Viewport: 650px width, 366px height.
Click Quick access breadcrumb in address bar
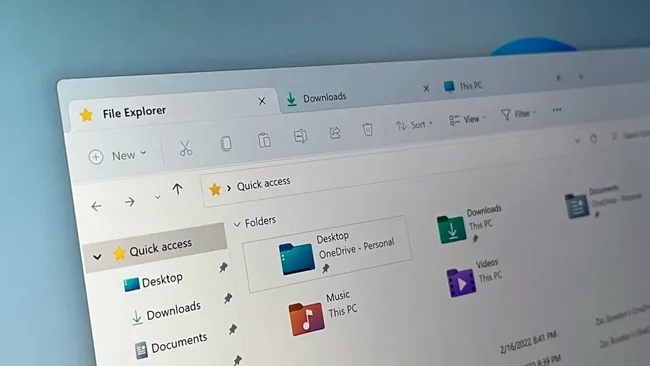click(263, 183)
